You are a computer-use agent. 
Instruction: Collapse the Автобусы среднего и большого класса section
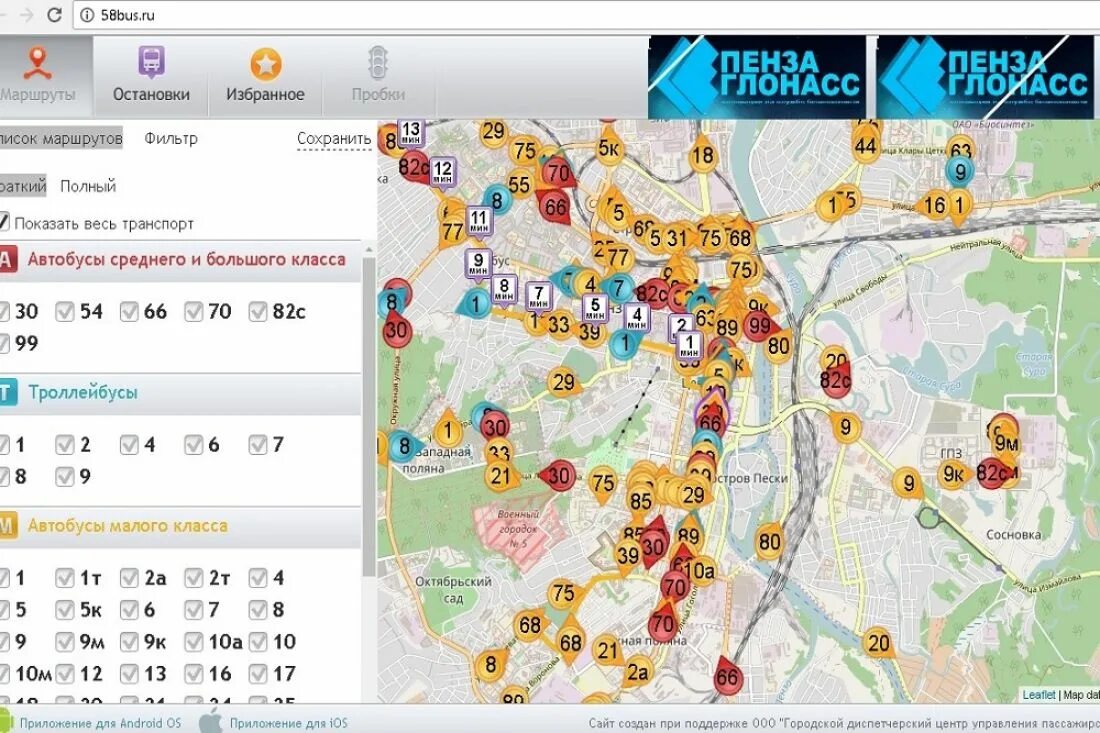pyautogui.click(x=180, y=260)
